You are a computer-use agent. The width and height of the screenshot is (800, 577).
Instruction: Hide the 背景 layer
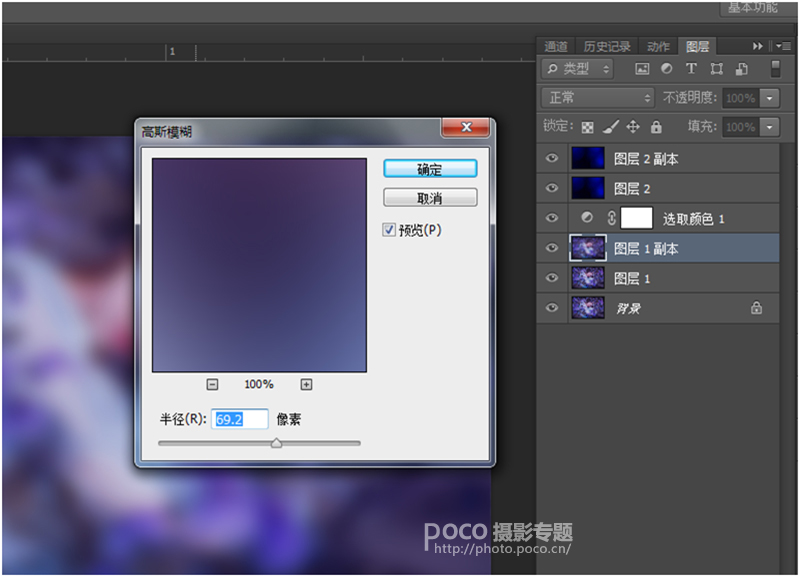click(552, 308)
